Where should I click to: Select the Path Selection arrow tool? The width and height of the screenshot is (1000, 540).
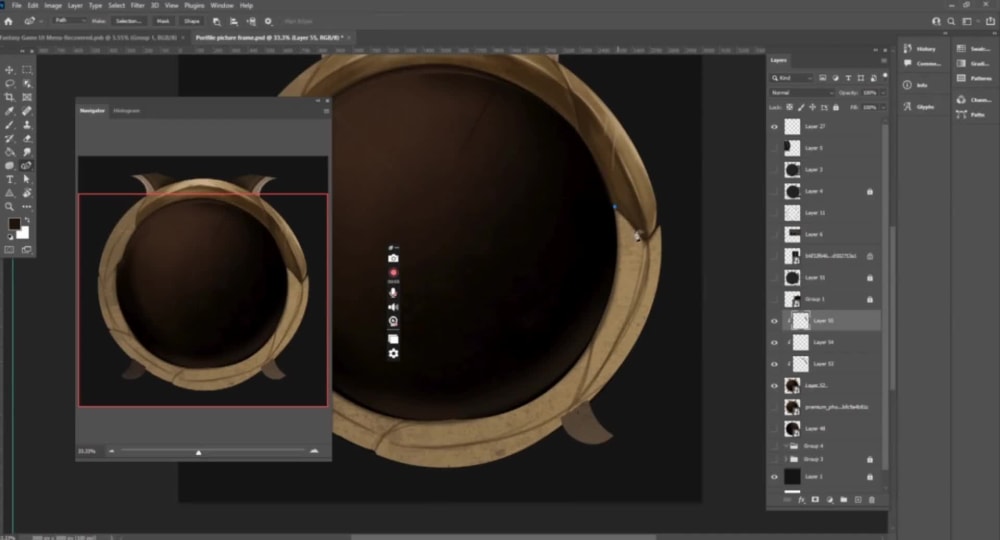(x=27, y=180)
